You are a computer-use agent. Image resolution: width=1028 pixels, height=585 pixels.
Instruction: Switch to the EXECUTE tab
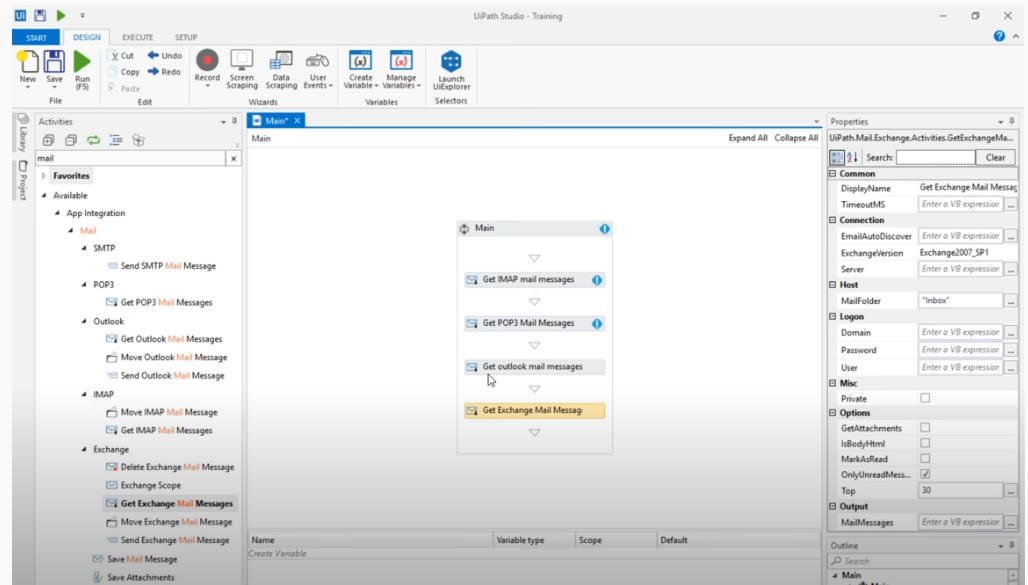tap(138, 37)
